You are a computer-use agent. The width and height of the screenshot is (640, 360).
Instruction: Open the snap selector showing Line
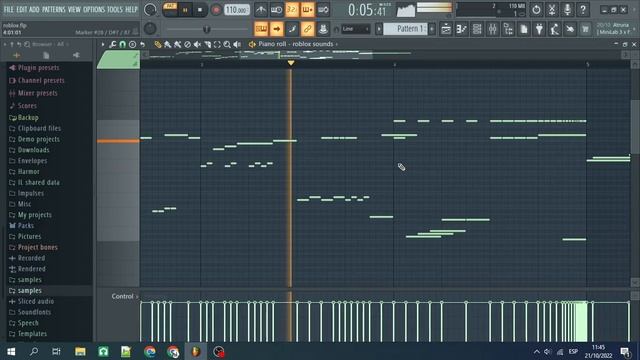tap(356, 29)
